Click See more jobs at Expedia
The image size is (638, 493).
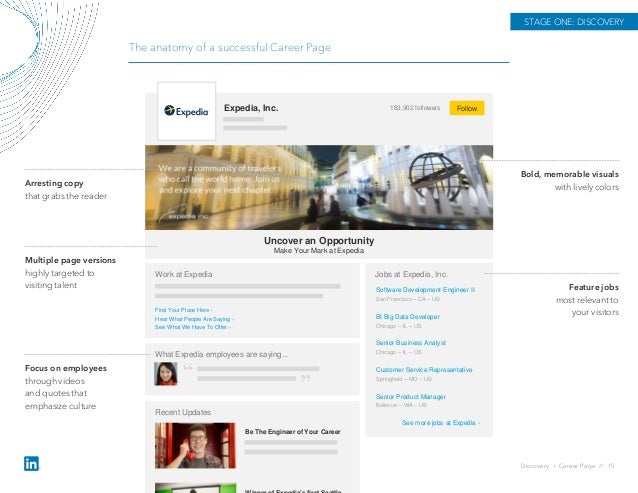(x=441, y=423)
